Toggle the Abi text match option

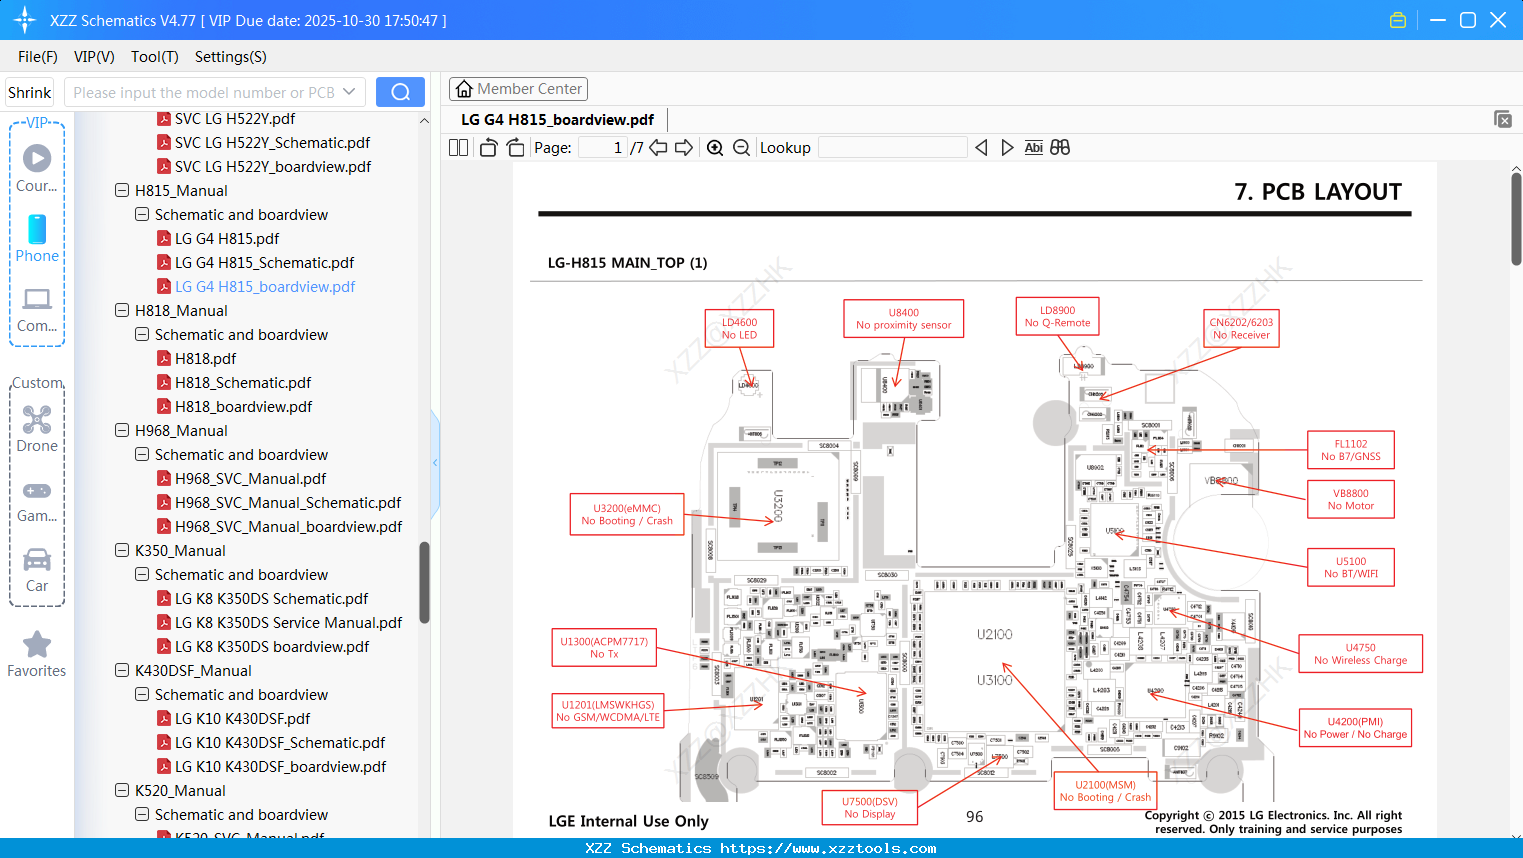point(1034,148)
